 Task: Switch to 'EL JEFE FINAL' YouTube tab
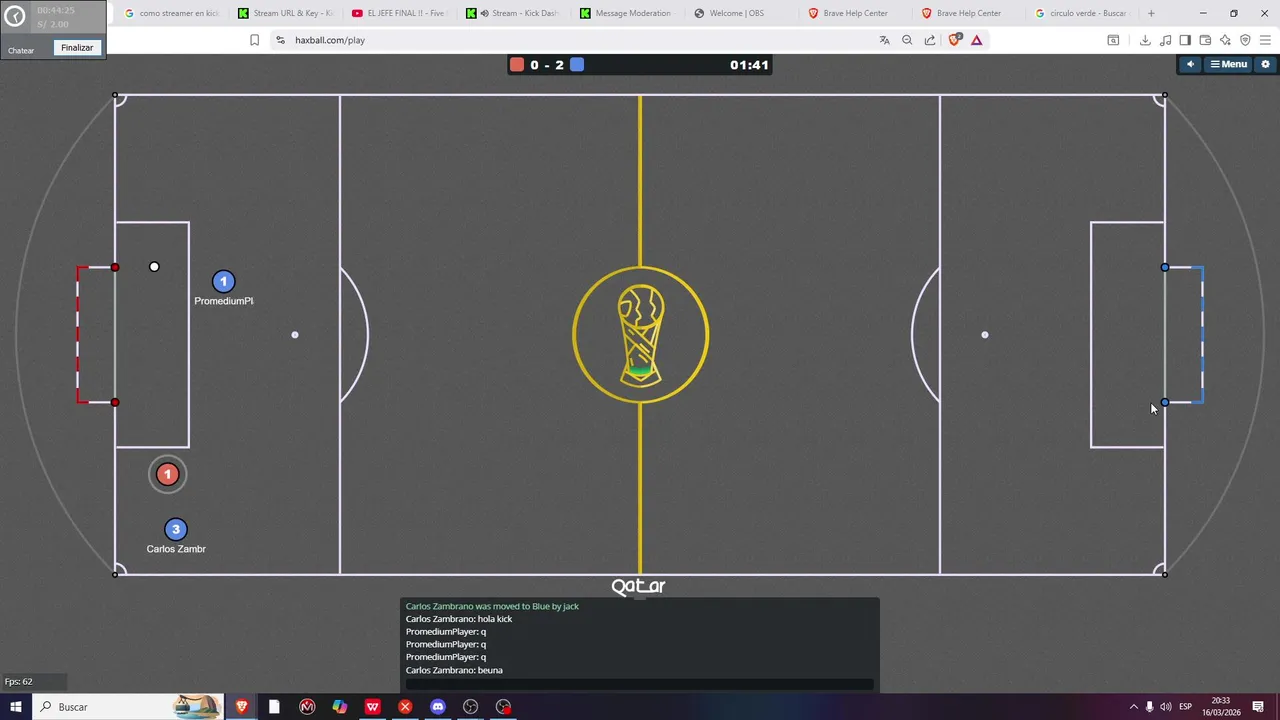pyautogui.click(x=399, y=13)
